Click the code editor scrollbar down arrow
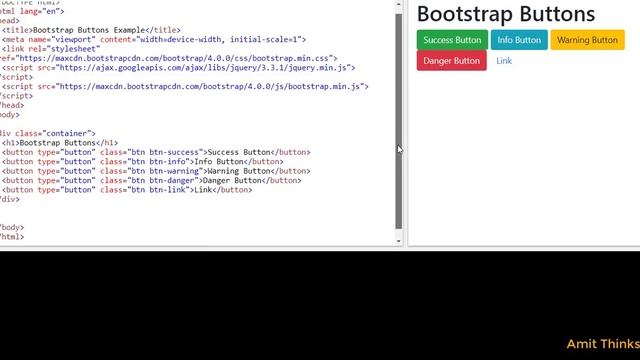The image size is (640, 360). click(399, 241)
